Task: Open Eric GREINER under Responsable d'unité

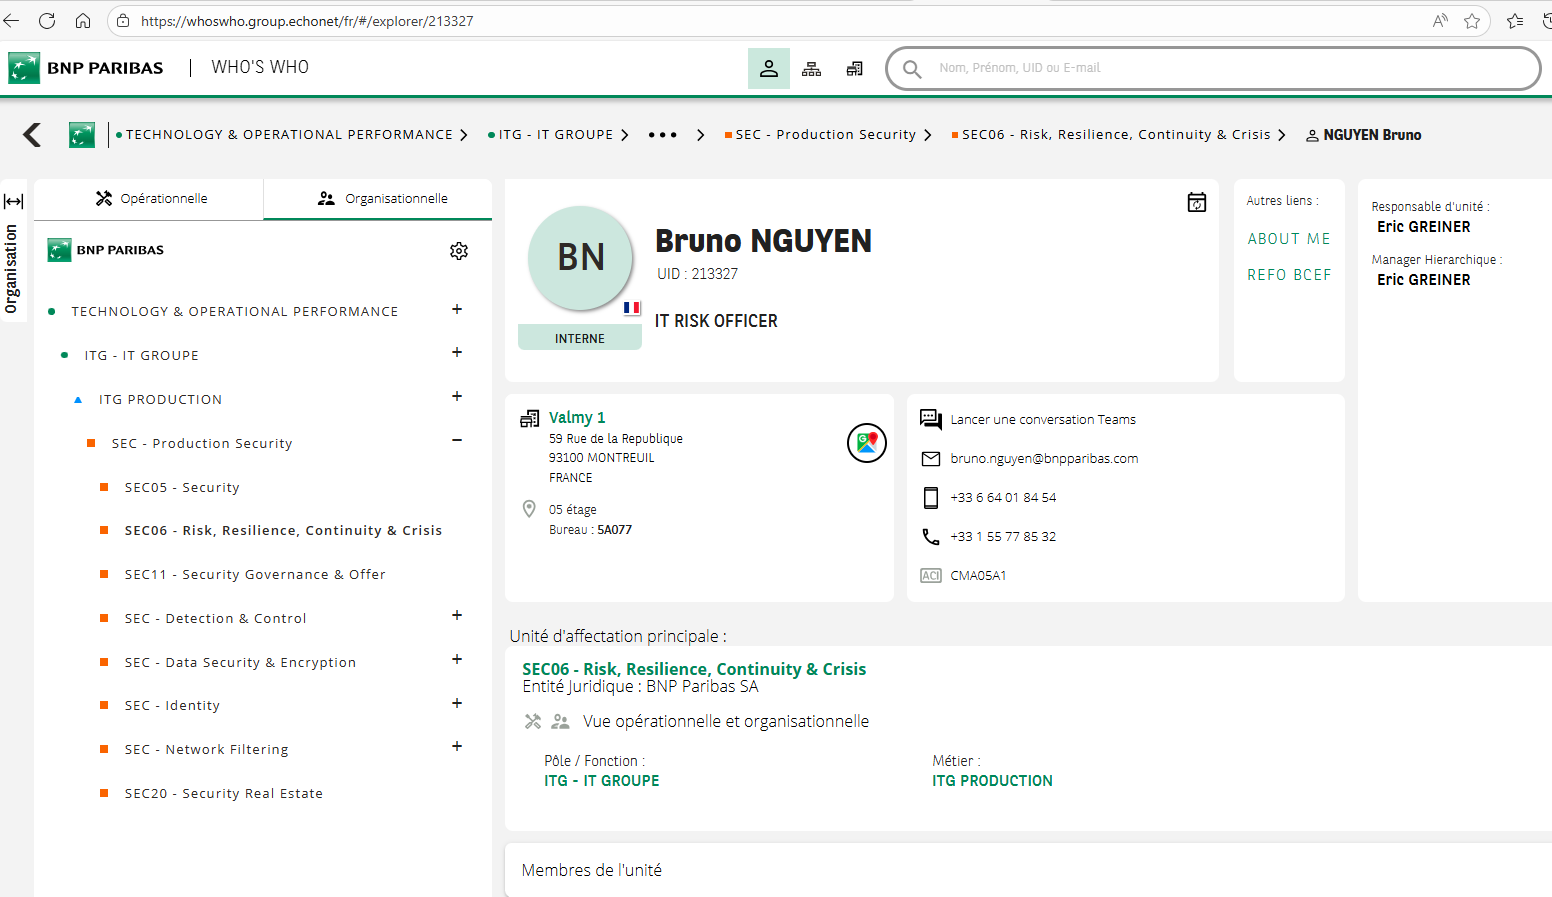Action: (x=1424, y=227)
